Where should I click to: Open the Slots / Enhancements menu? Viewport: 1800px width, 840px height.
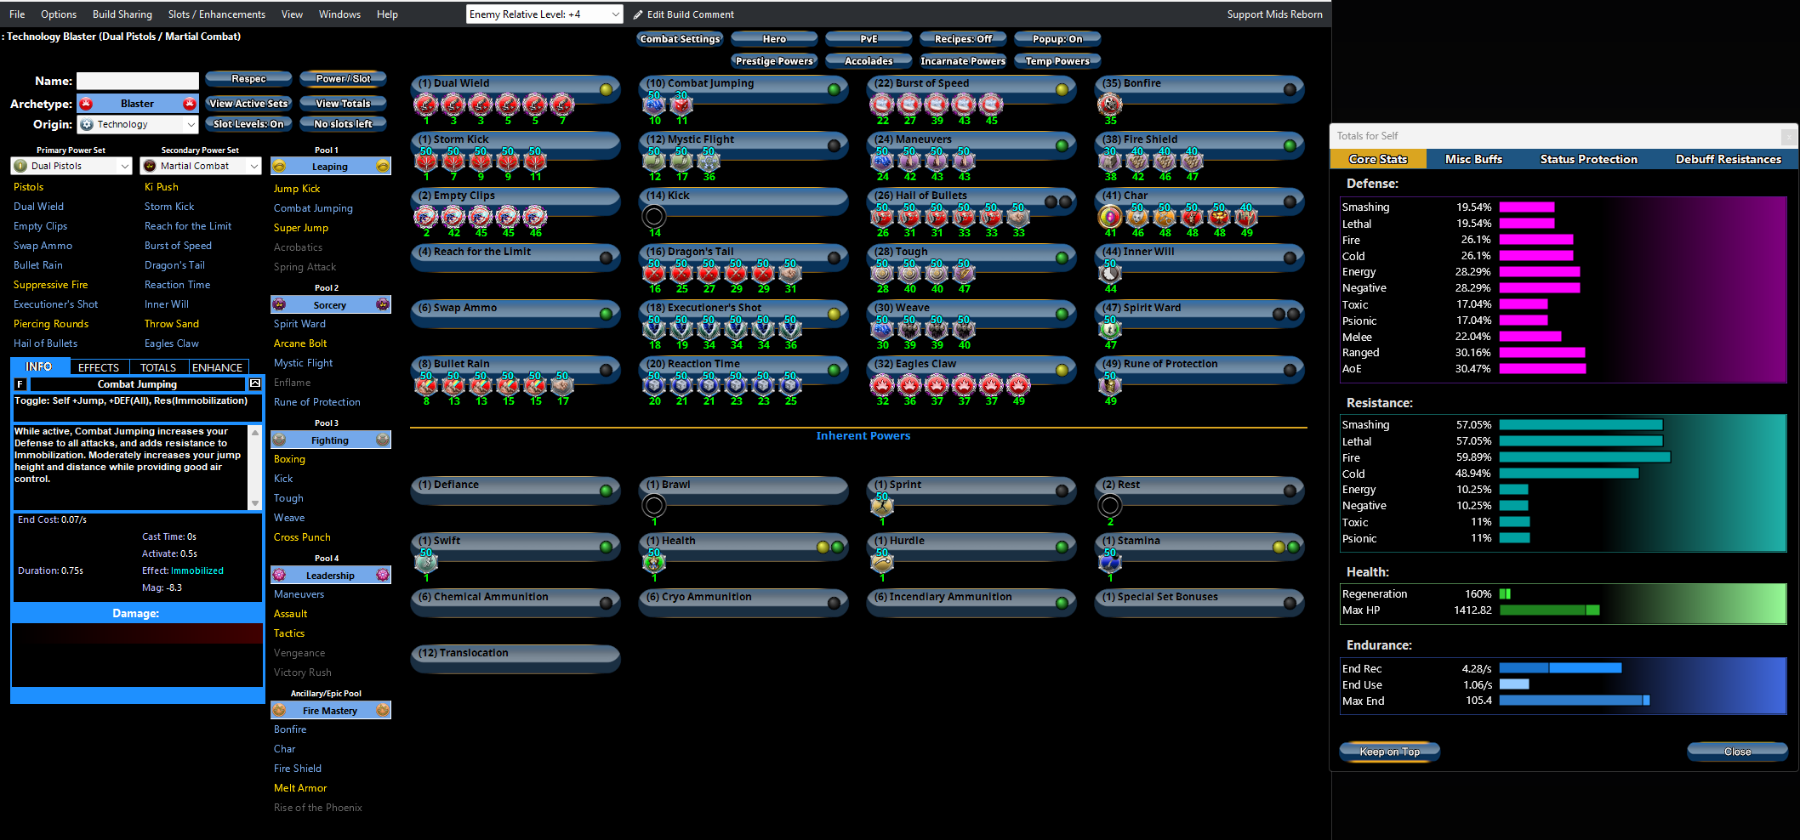[x=217, y=14]
